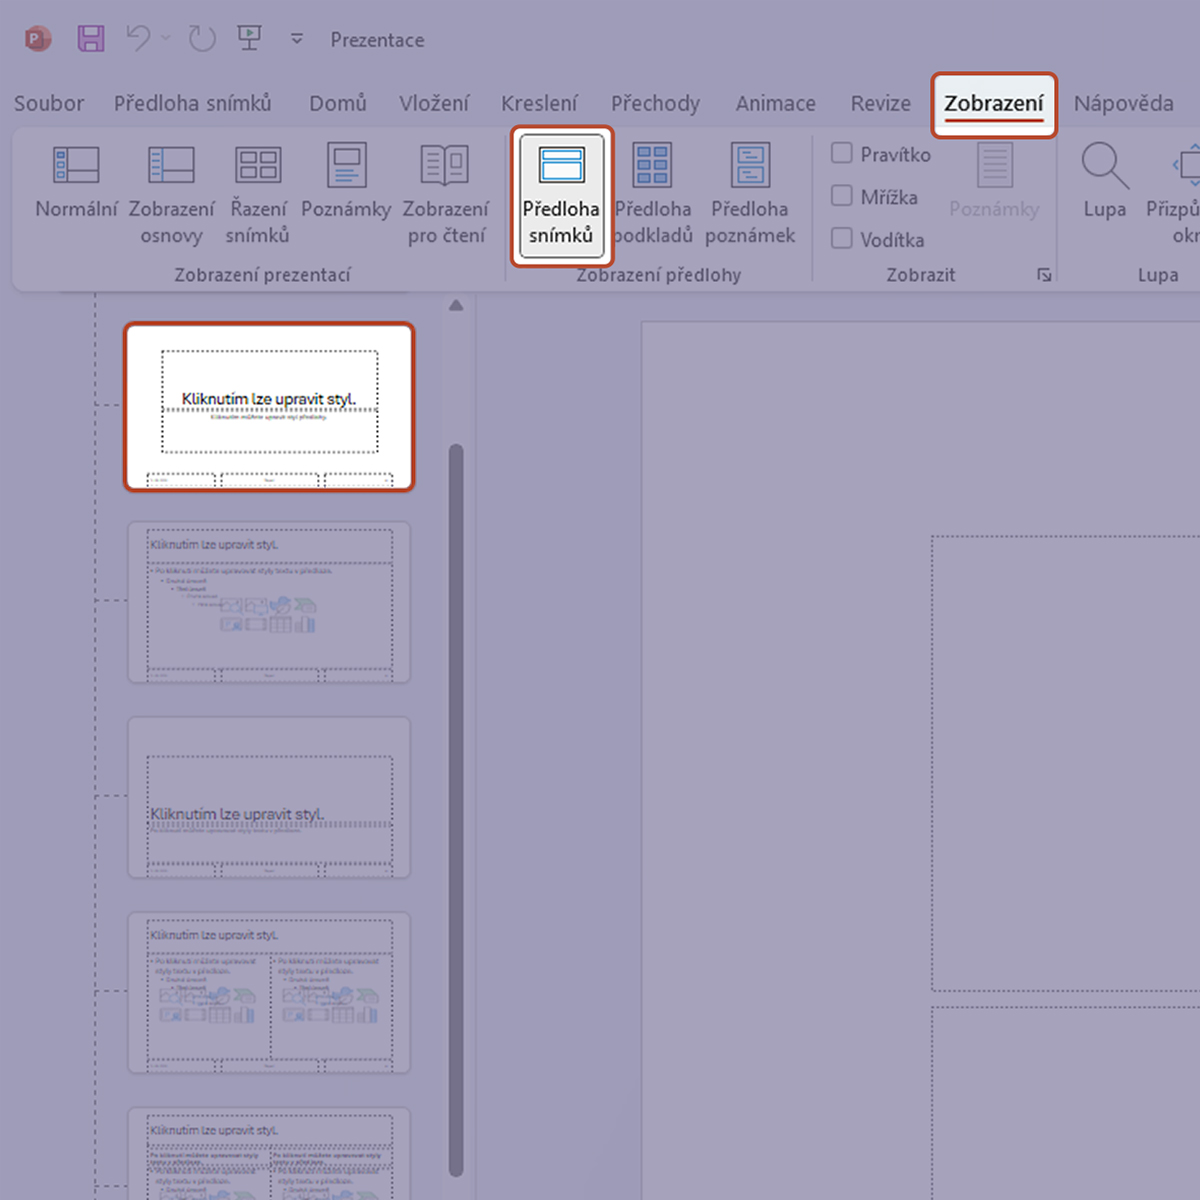Image resolution: width=1200 pixels, height=1200 pixels.
Task: Click the Zobrazení prezentací group label
Action: coord(262,275)
